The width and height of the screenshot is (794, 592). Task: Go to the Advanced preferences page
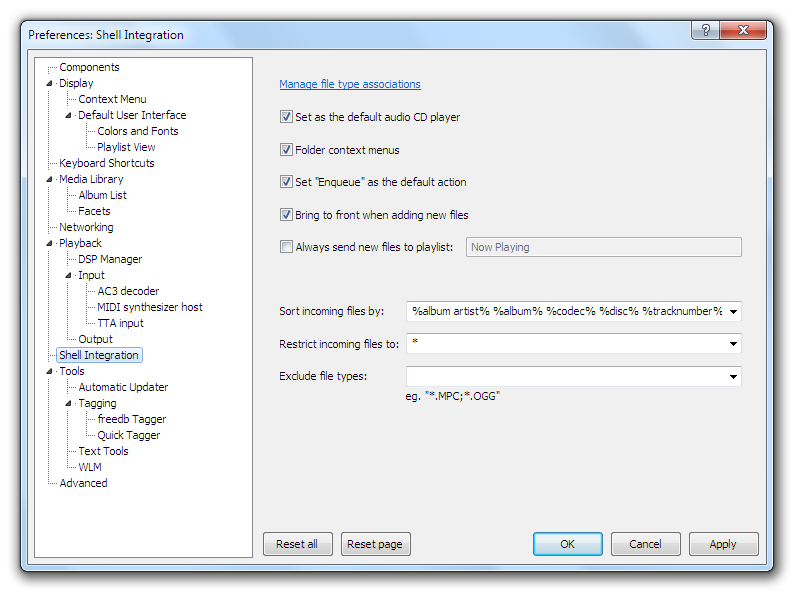tap(83, 483)
